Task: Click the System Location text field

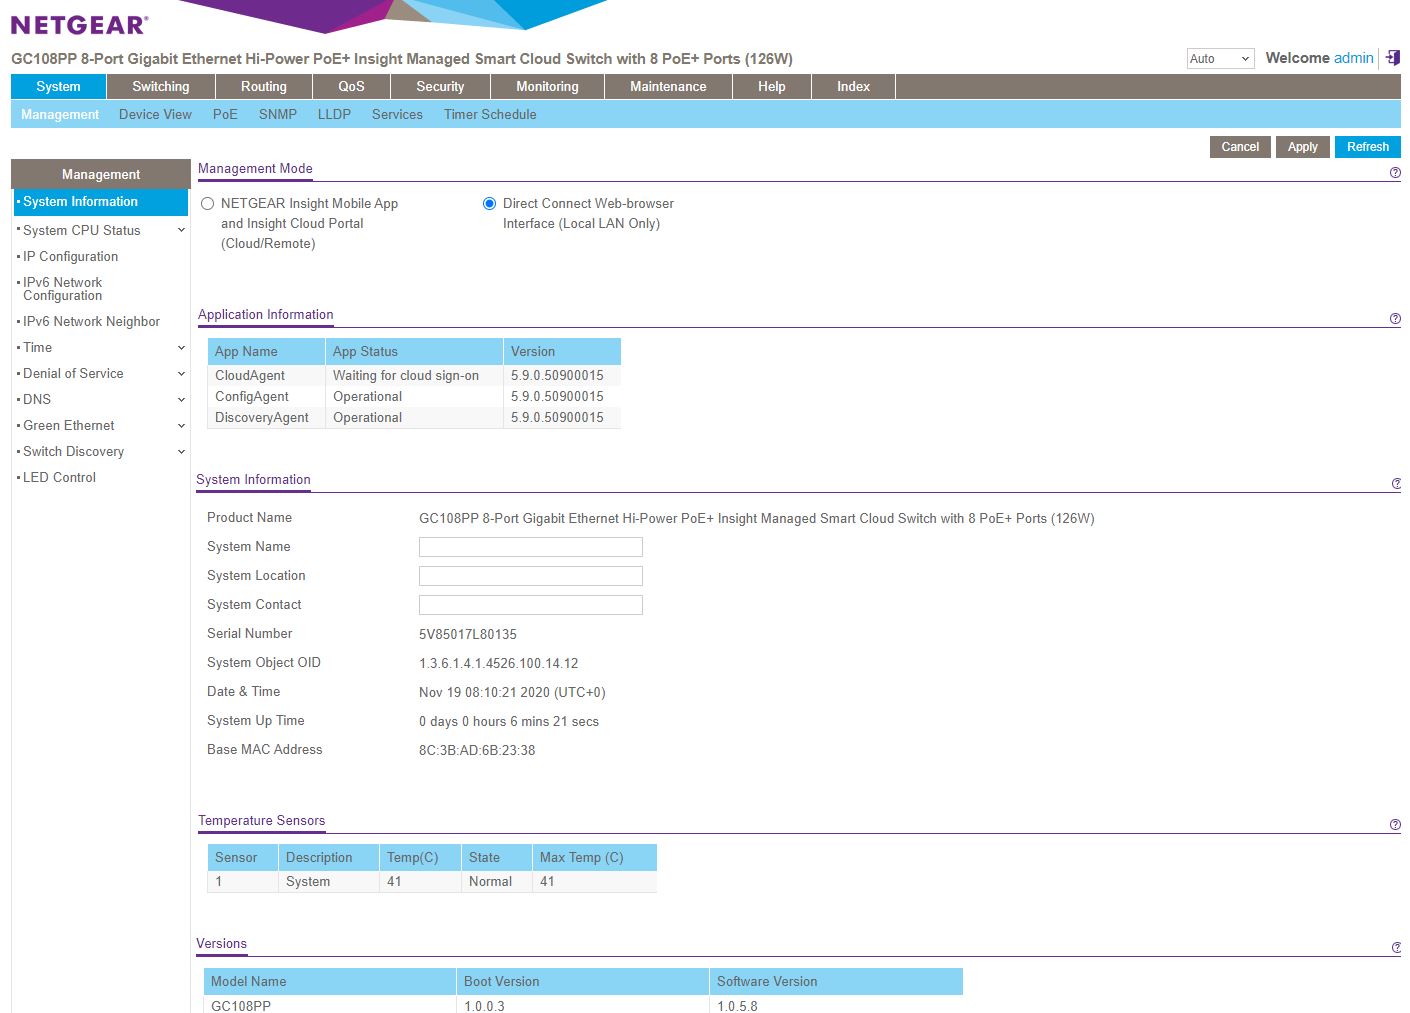Action: [x=530, y=576]
